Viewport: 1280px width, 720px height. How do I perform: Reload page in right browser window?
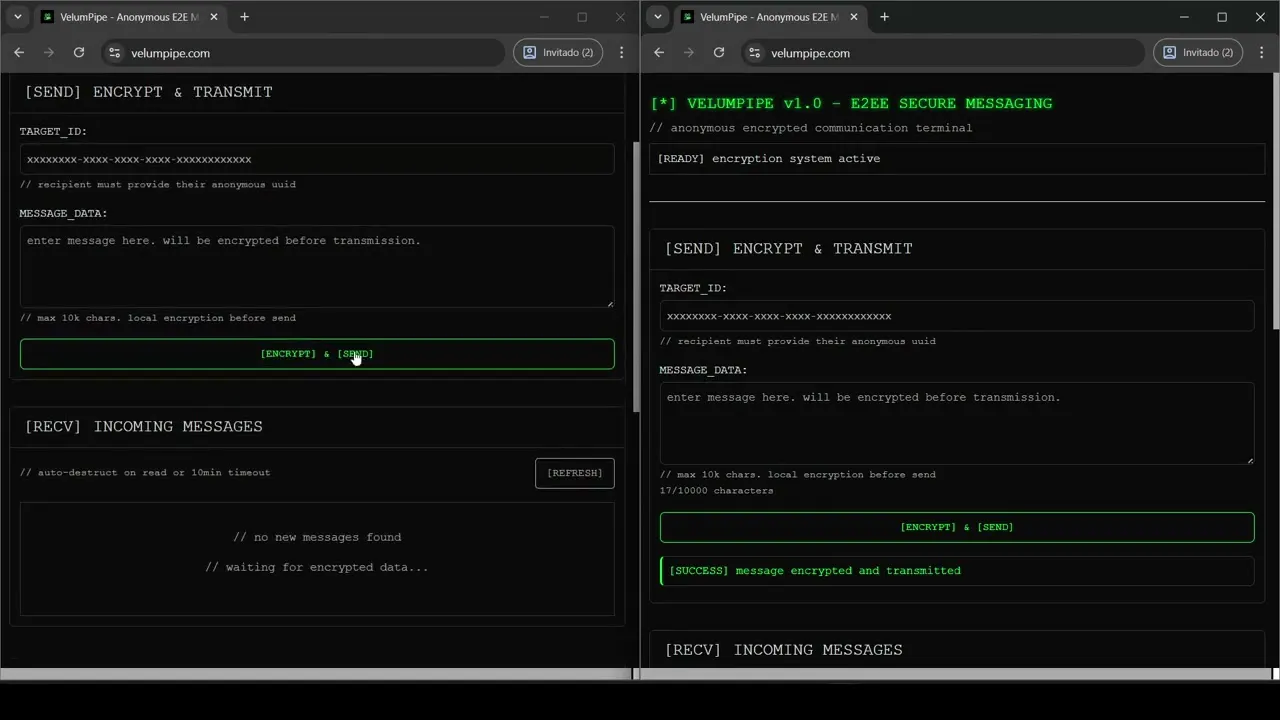pos(719,52)
